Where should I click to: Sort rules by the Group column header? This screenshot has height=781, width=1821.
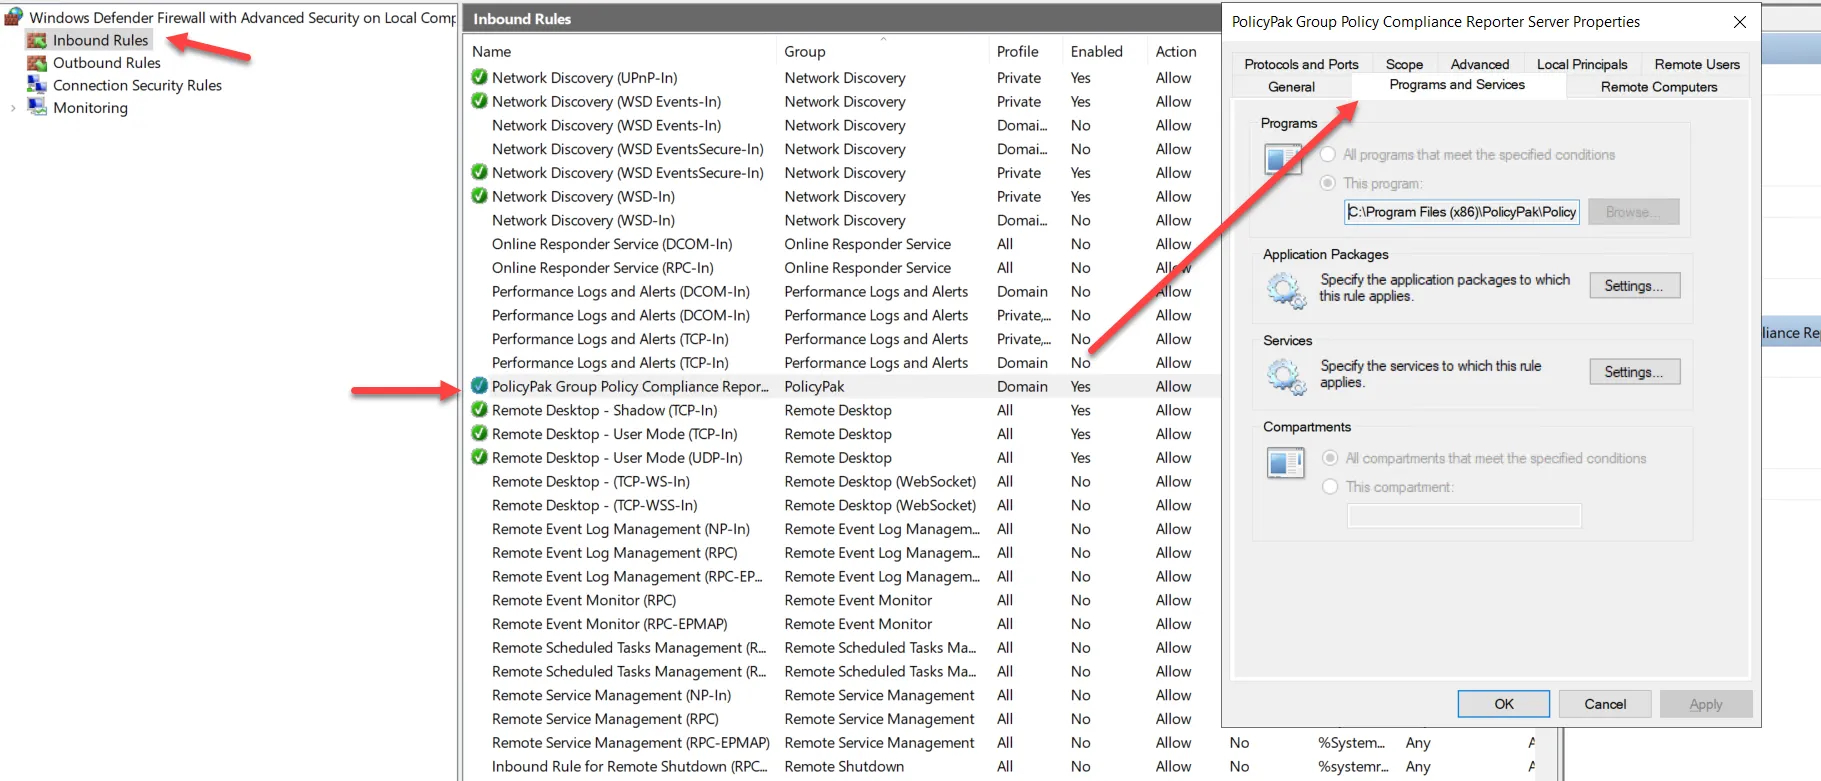click(805, 52)
